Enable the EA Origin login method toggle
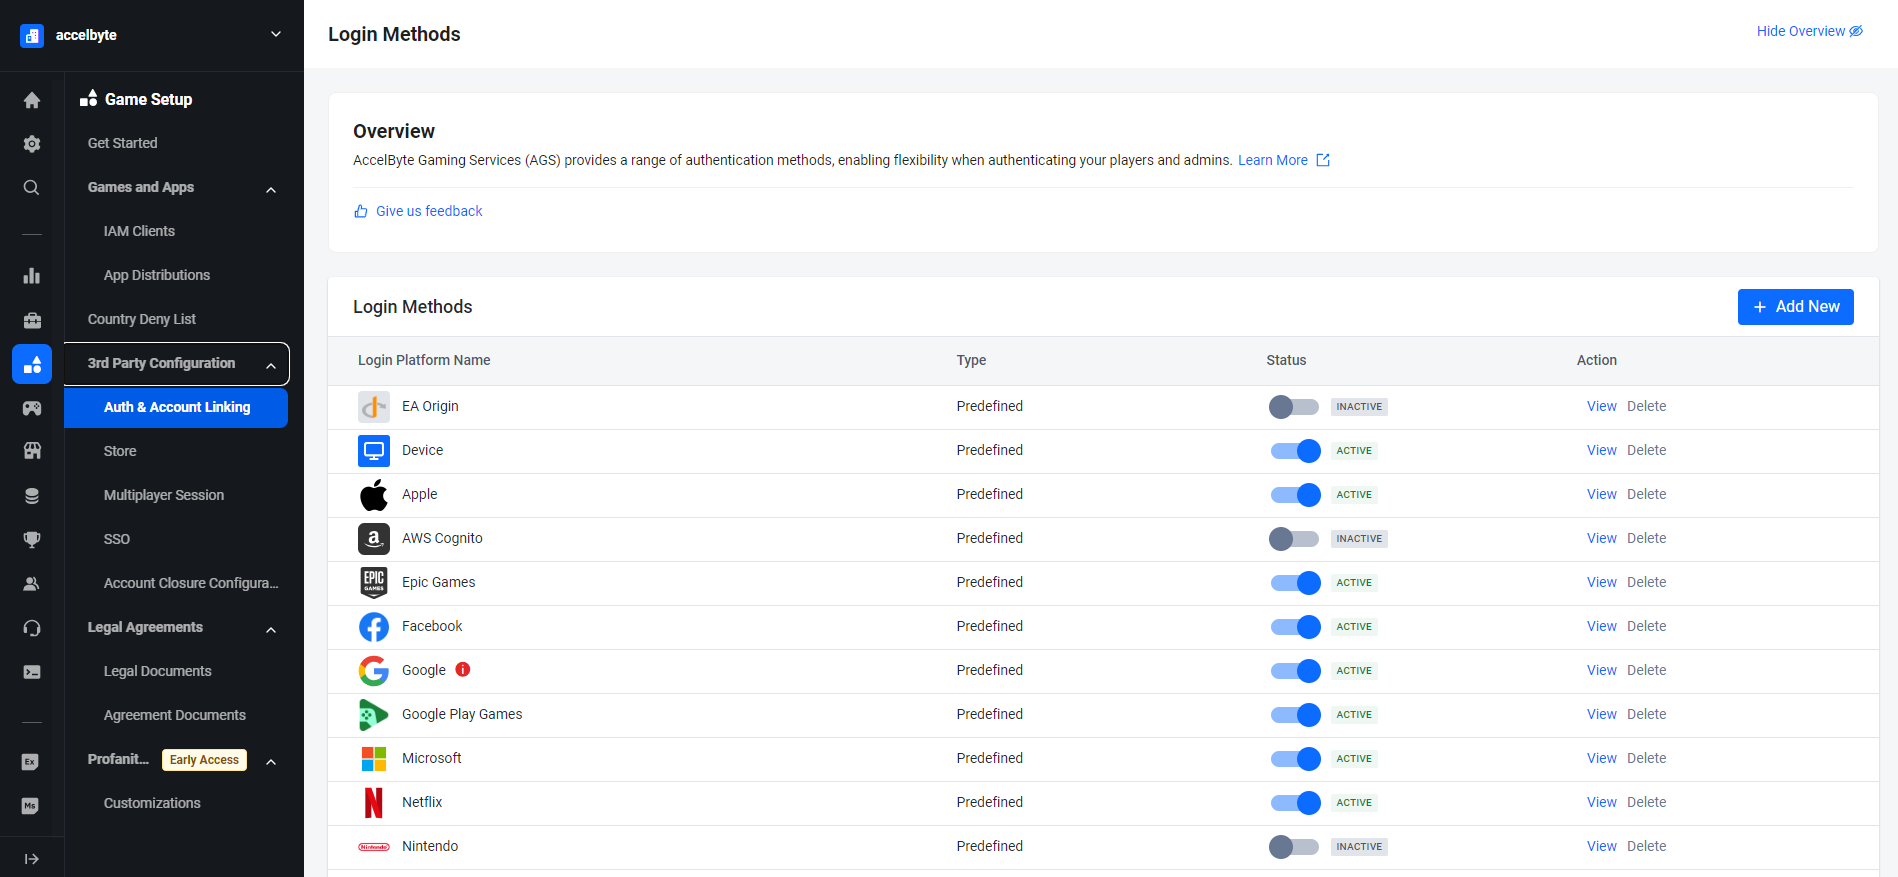 (x=1294, y=407)
